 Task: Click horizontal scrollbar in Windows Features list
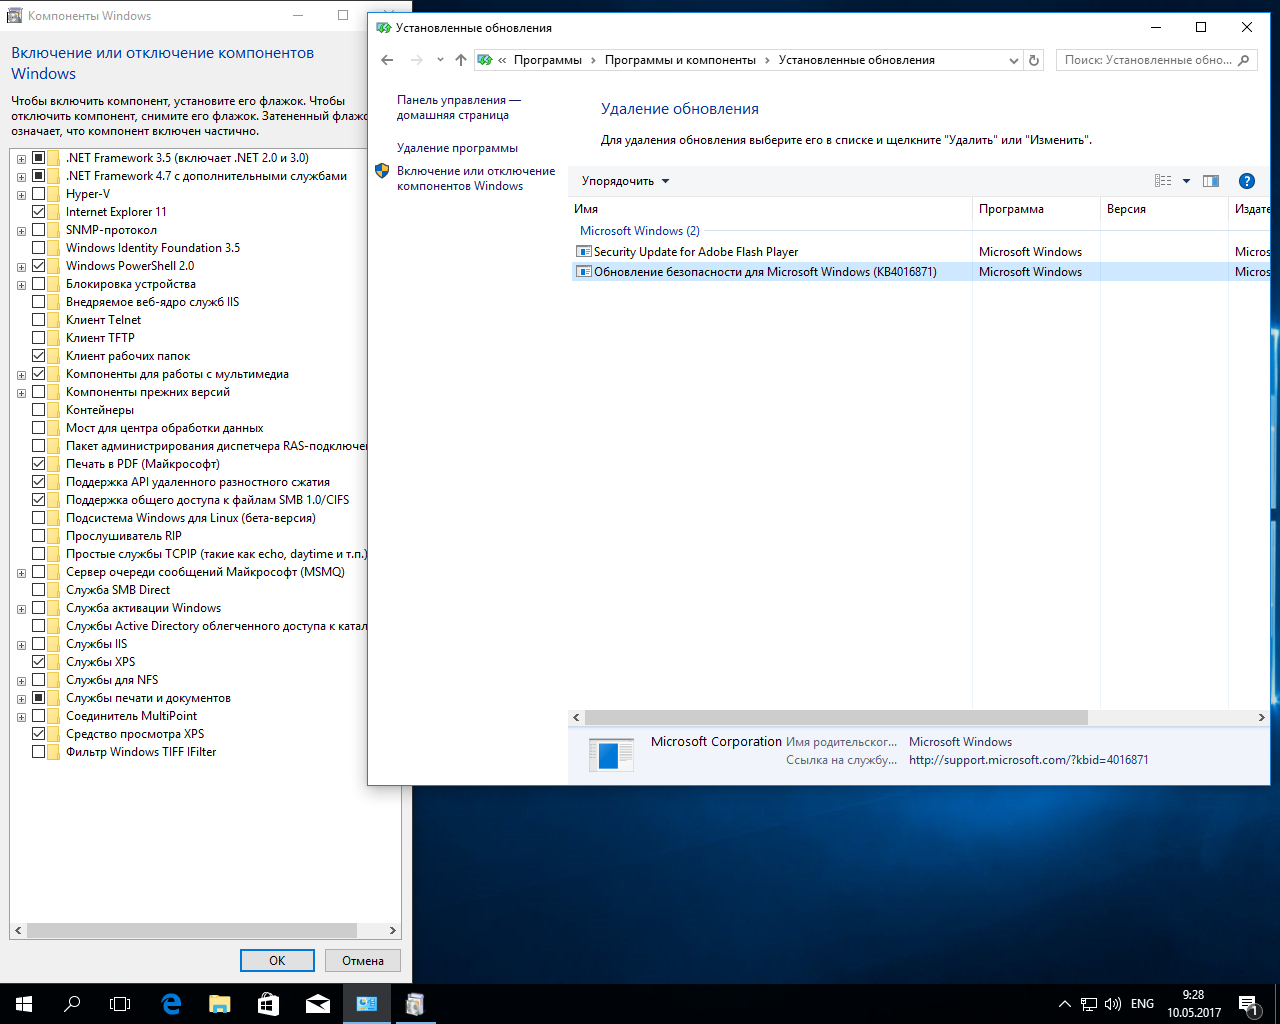[192, 930]
